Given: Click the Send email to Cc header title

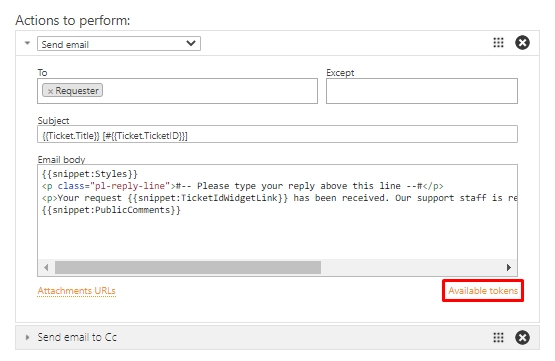Looking at the screenshot, I should point(77,337).
